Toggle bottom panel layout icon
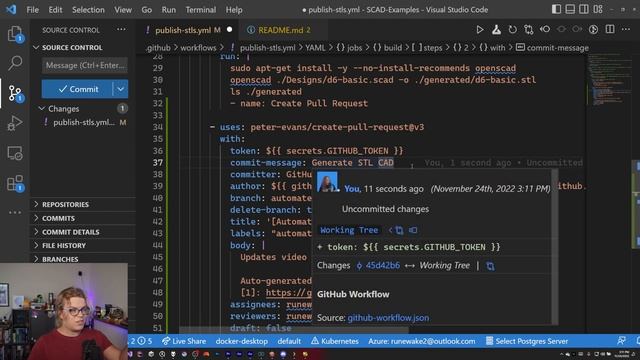 [570, 9]
